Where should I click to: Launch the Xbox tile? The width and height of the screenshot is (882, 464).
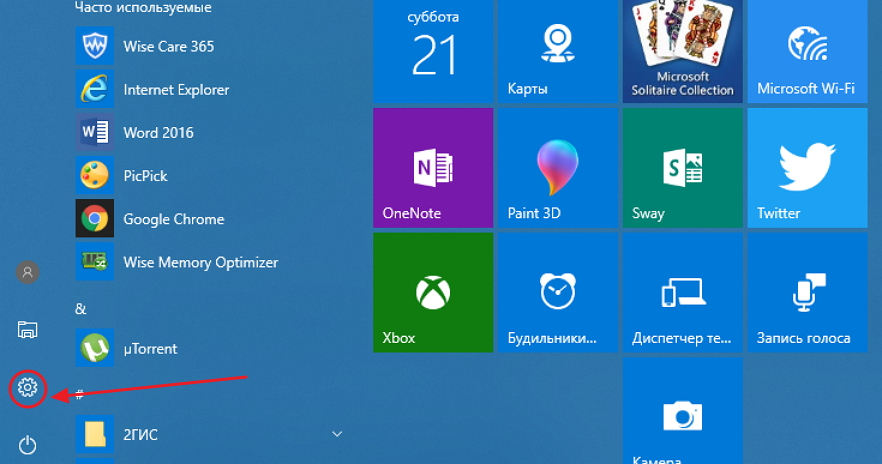[x=433, y=293]
